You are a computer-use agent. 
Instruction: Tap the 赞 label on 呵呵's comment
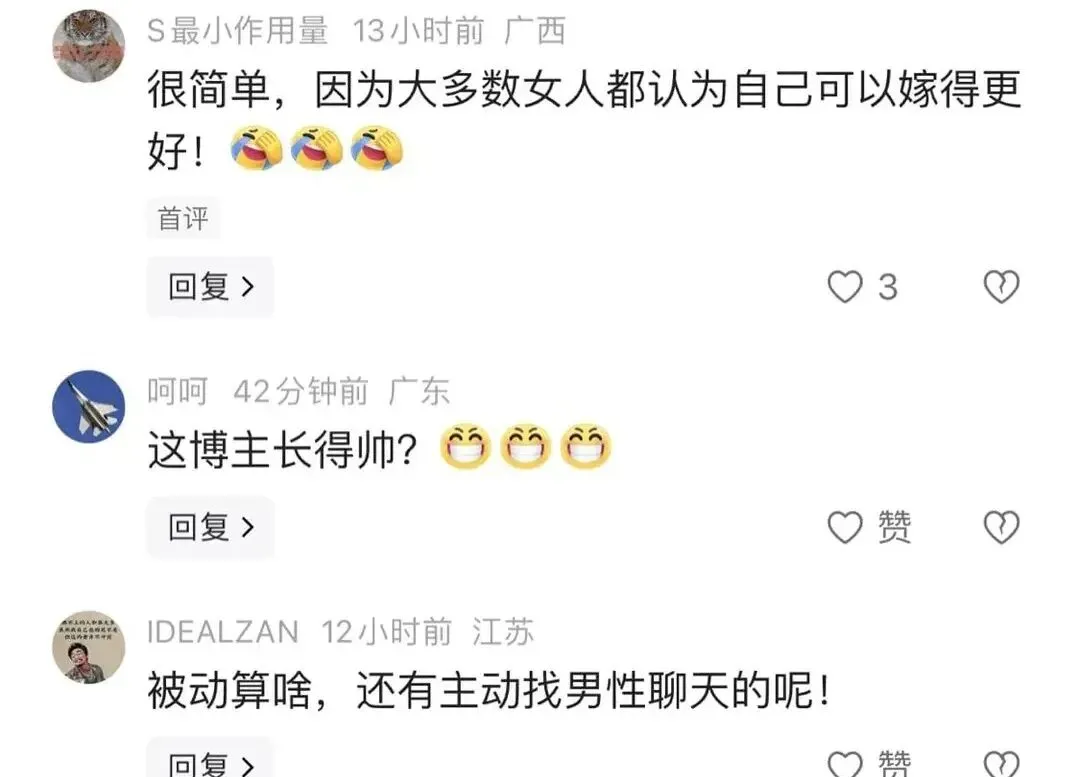(x=894, y=528)
